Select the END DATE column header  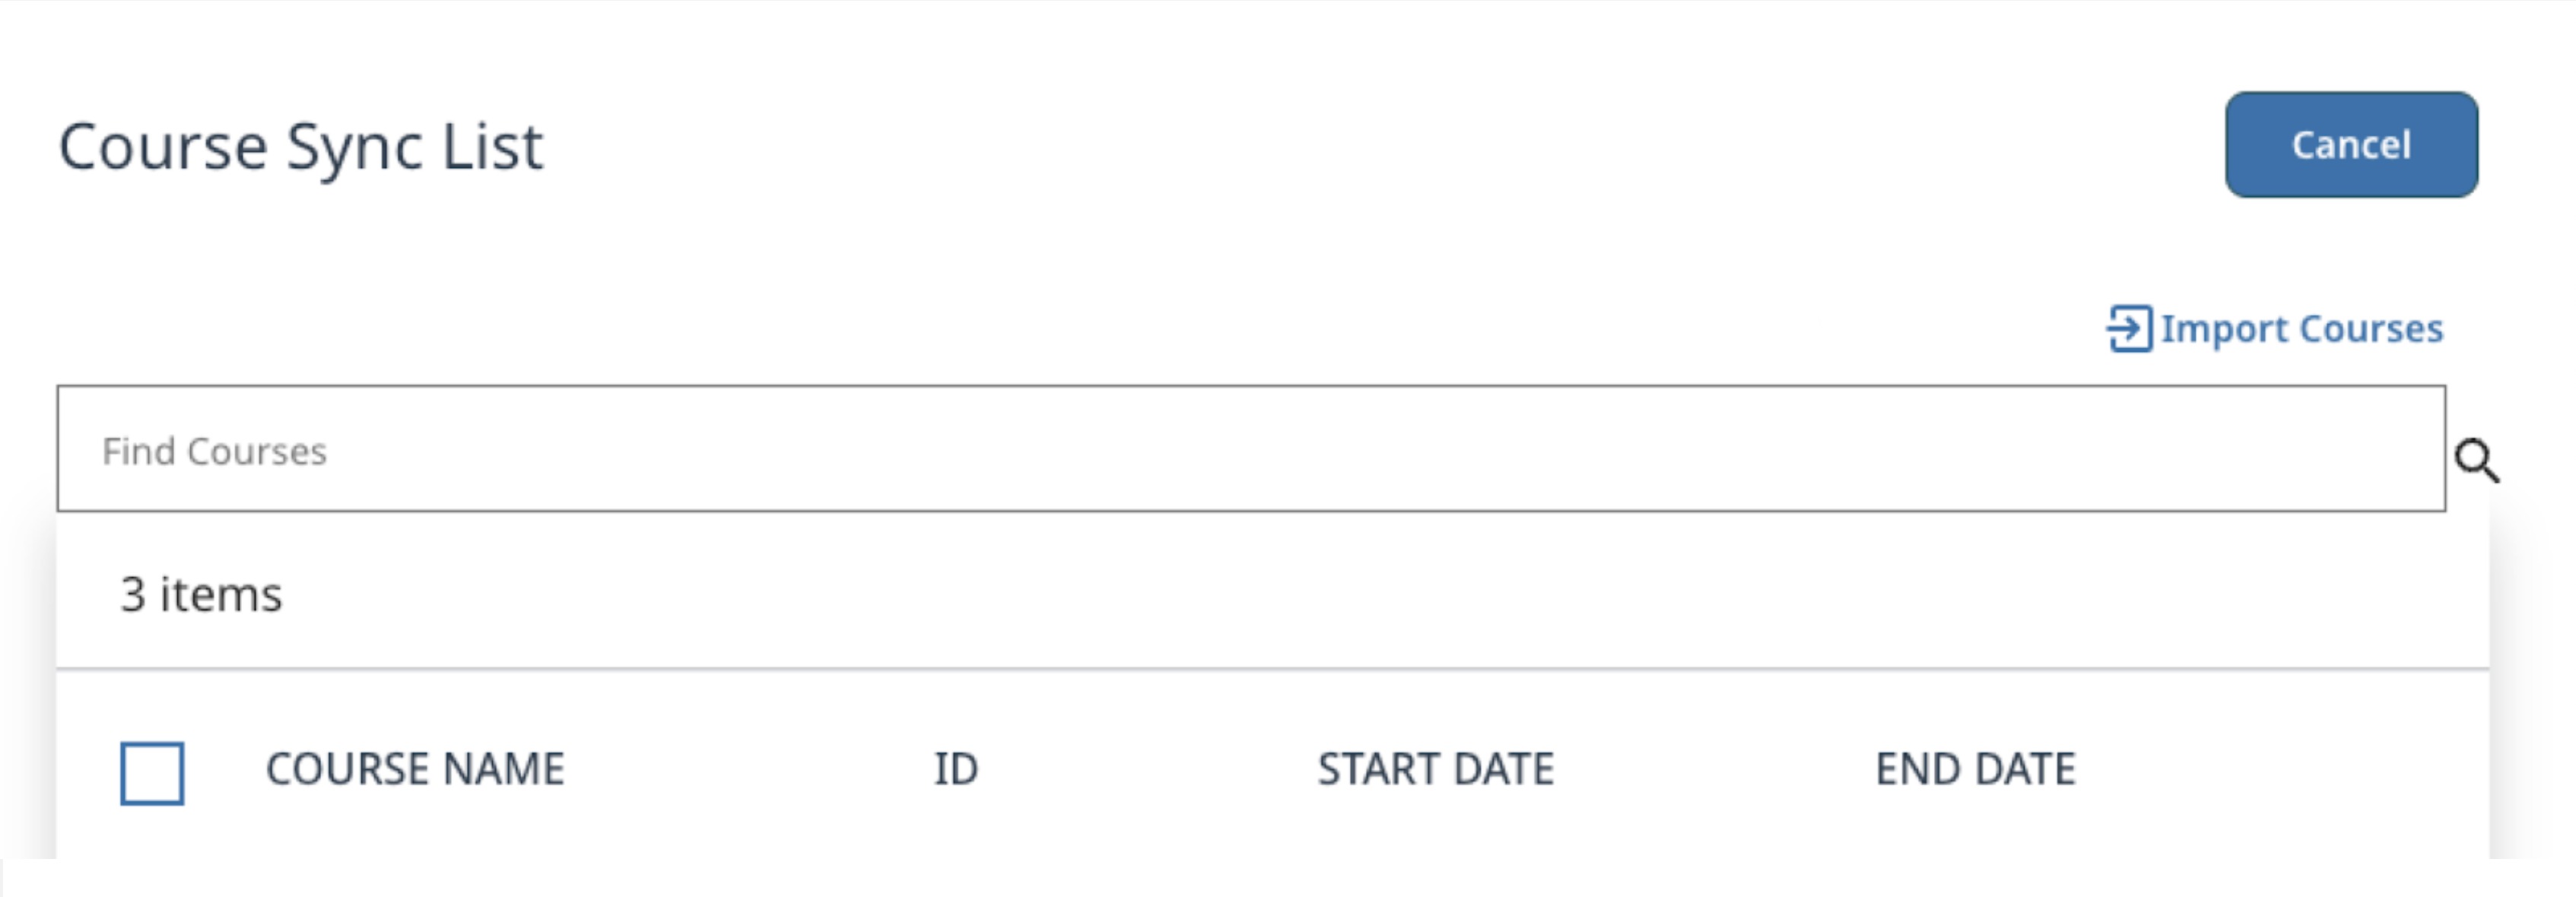[1977, 768]
